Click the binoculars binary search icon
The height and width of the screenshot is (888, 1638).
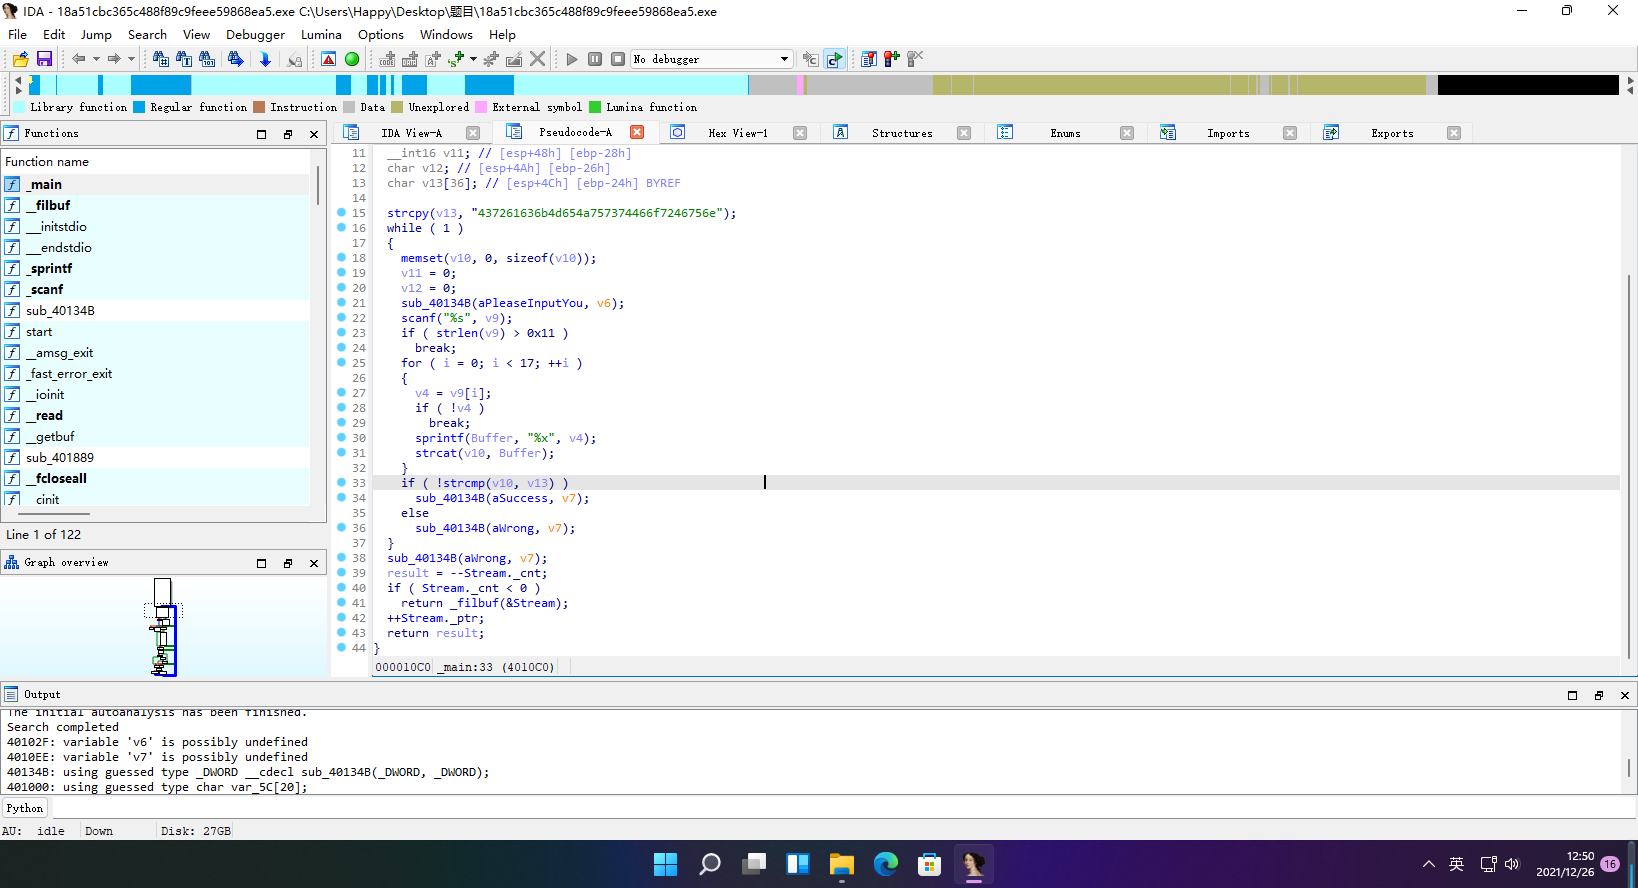click(x=207, y=59)
